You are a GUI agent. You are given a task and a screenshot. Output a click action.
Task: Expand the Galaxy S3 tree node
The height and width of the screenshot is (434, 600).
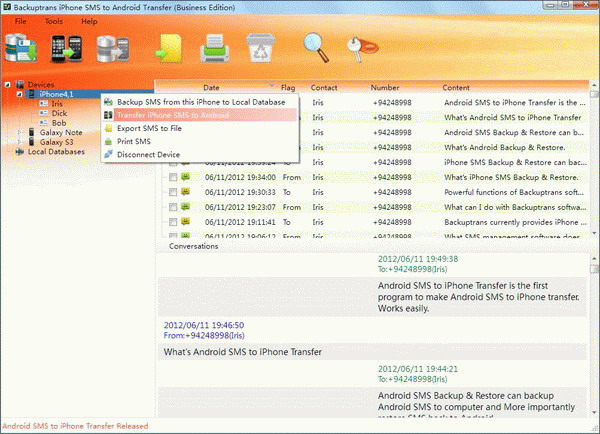coord(19,142)
